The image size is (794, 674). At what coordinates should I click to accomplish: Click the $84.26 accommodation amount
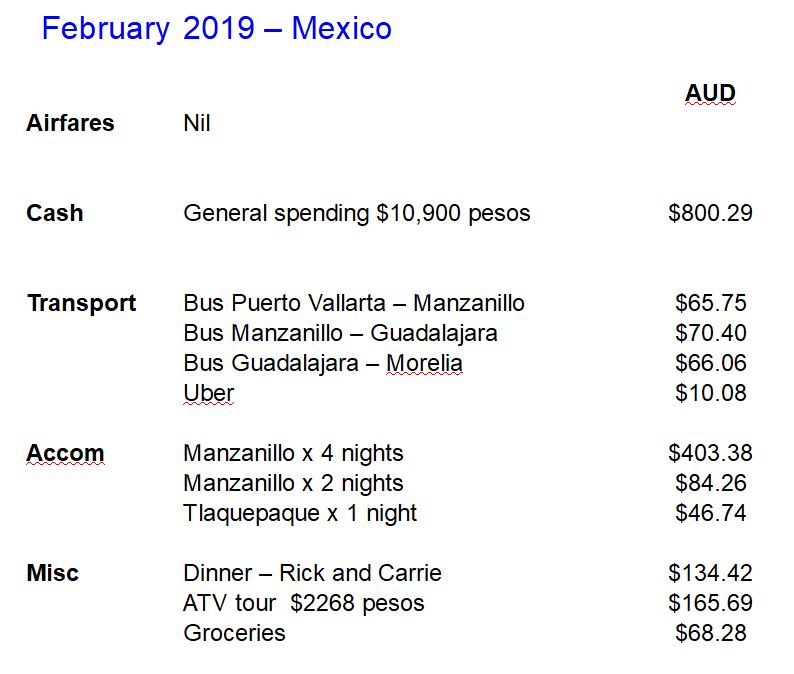(710, 483)
